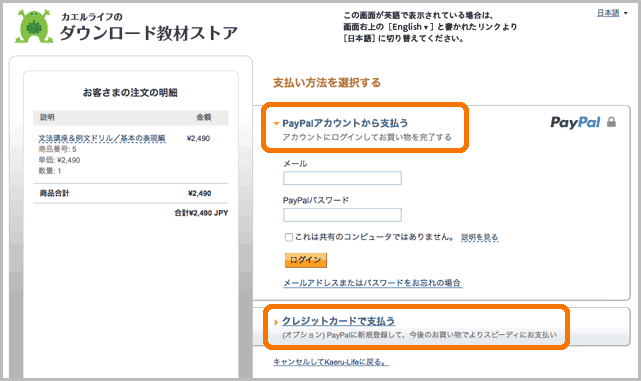Click the ダウンロード教材ストア store title
The height and width of the screenshot is (381, 641).
[149, 33]
